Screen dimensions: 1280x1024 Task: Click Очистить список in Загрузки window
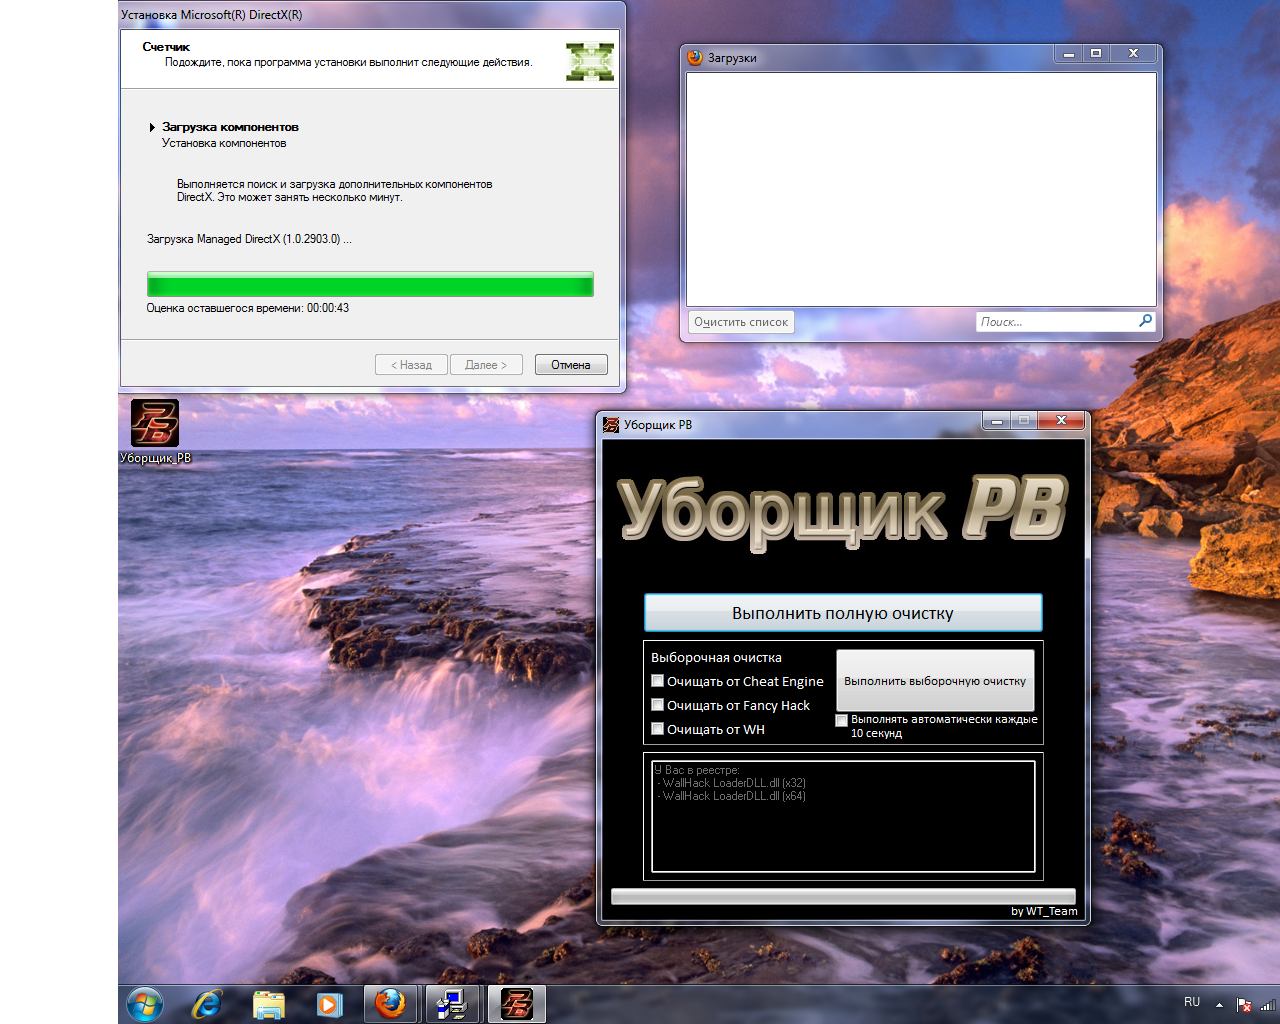click(x=741, y=322)
